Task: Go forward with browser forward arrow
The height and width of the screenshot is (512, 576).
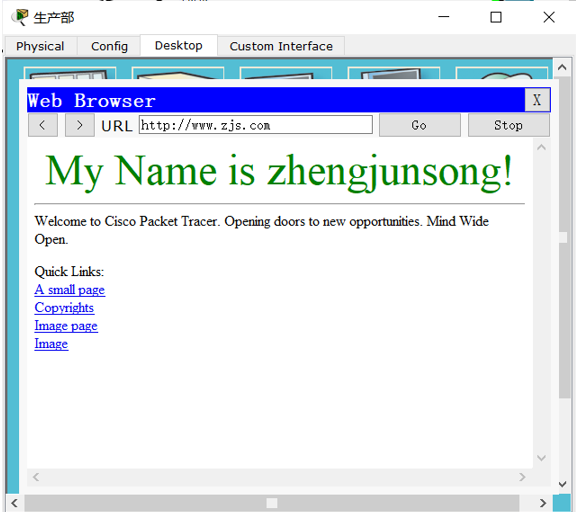Action: [x=80, y=126]
